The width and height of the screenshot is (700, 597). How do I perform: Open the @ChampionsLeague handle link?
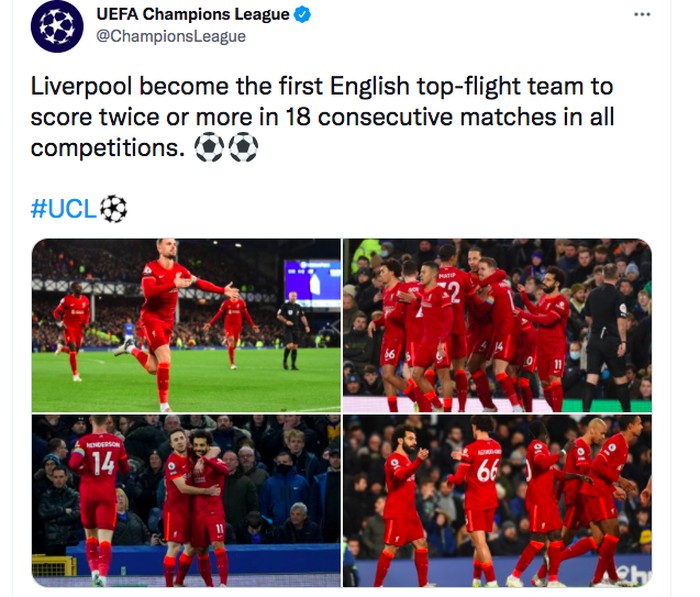171,36
